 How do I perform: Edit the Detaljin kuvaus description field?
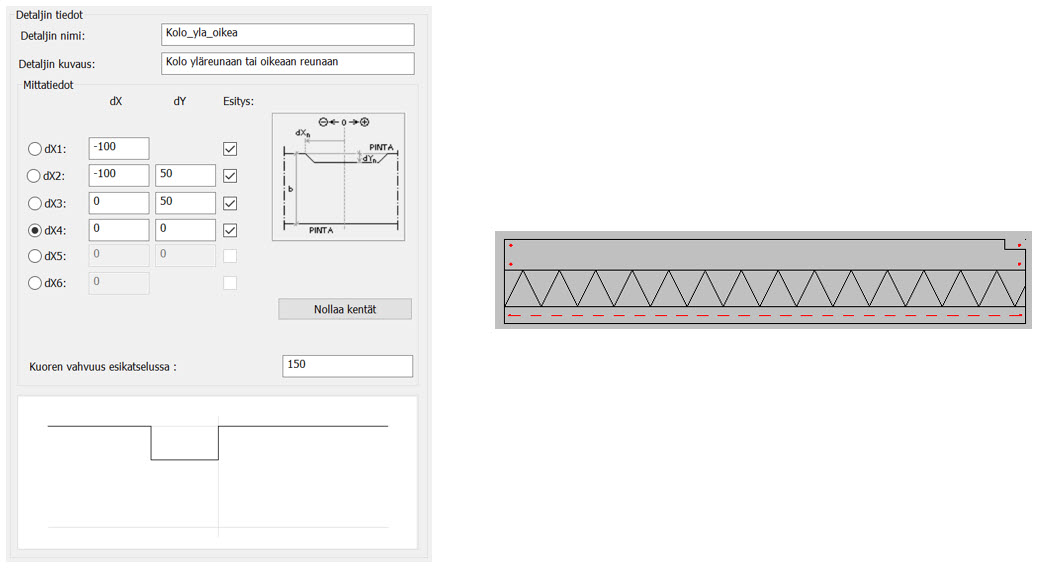[x=287, y=63]
